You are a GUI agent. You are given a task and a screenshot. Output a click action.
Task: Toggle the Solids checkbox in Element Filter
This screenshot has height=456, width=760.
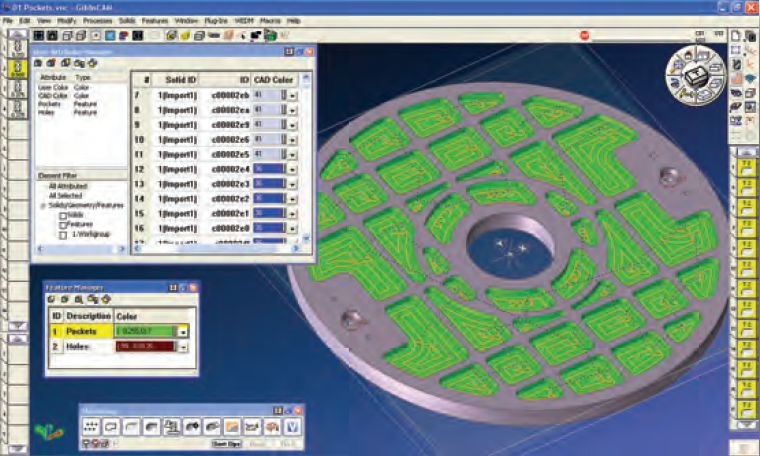coord(63,216)
